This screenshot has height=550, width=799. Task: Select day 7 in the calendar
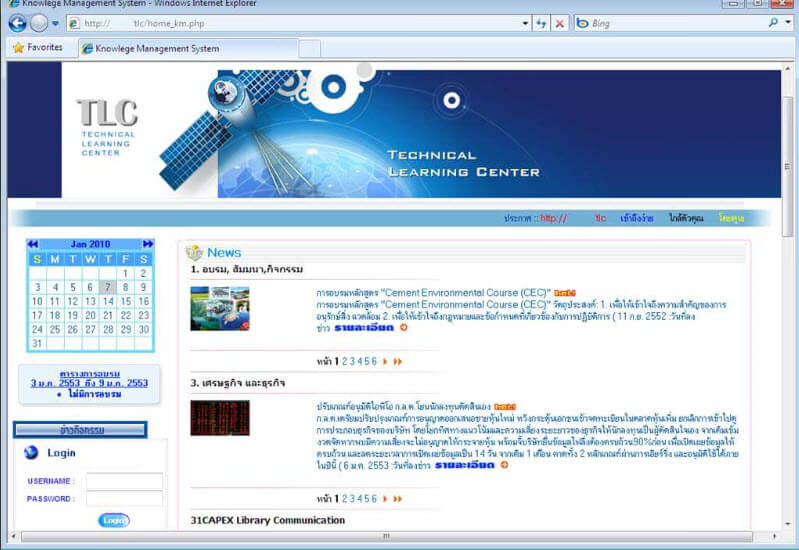coord(108,287)
